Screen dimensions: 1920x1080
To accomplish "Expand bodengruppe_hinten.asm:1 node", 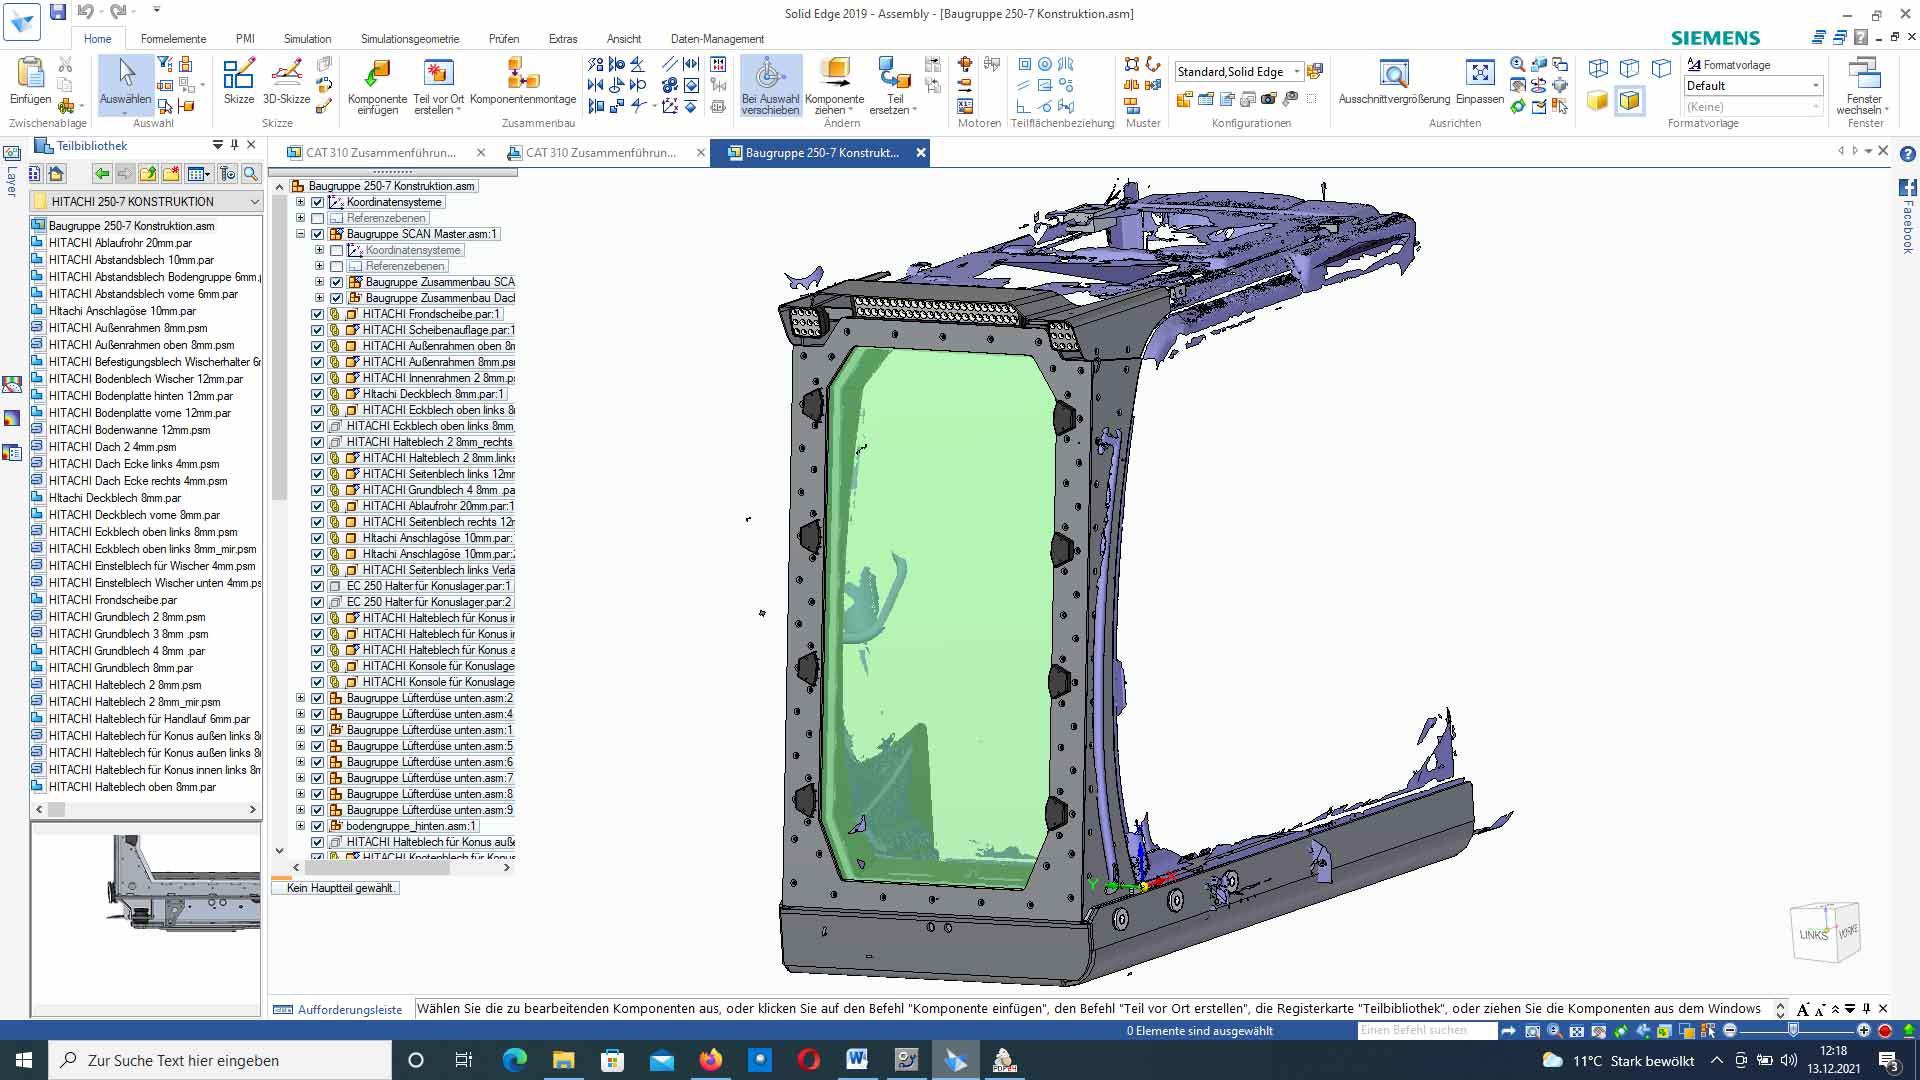I will 300,826.
